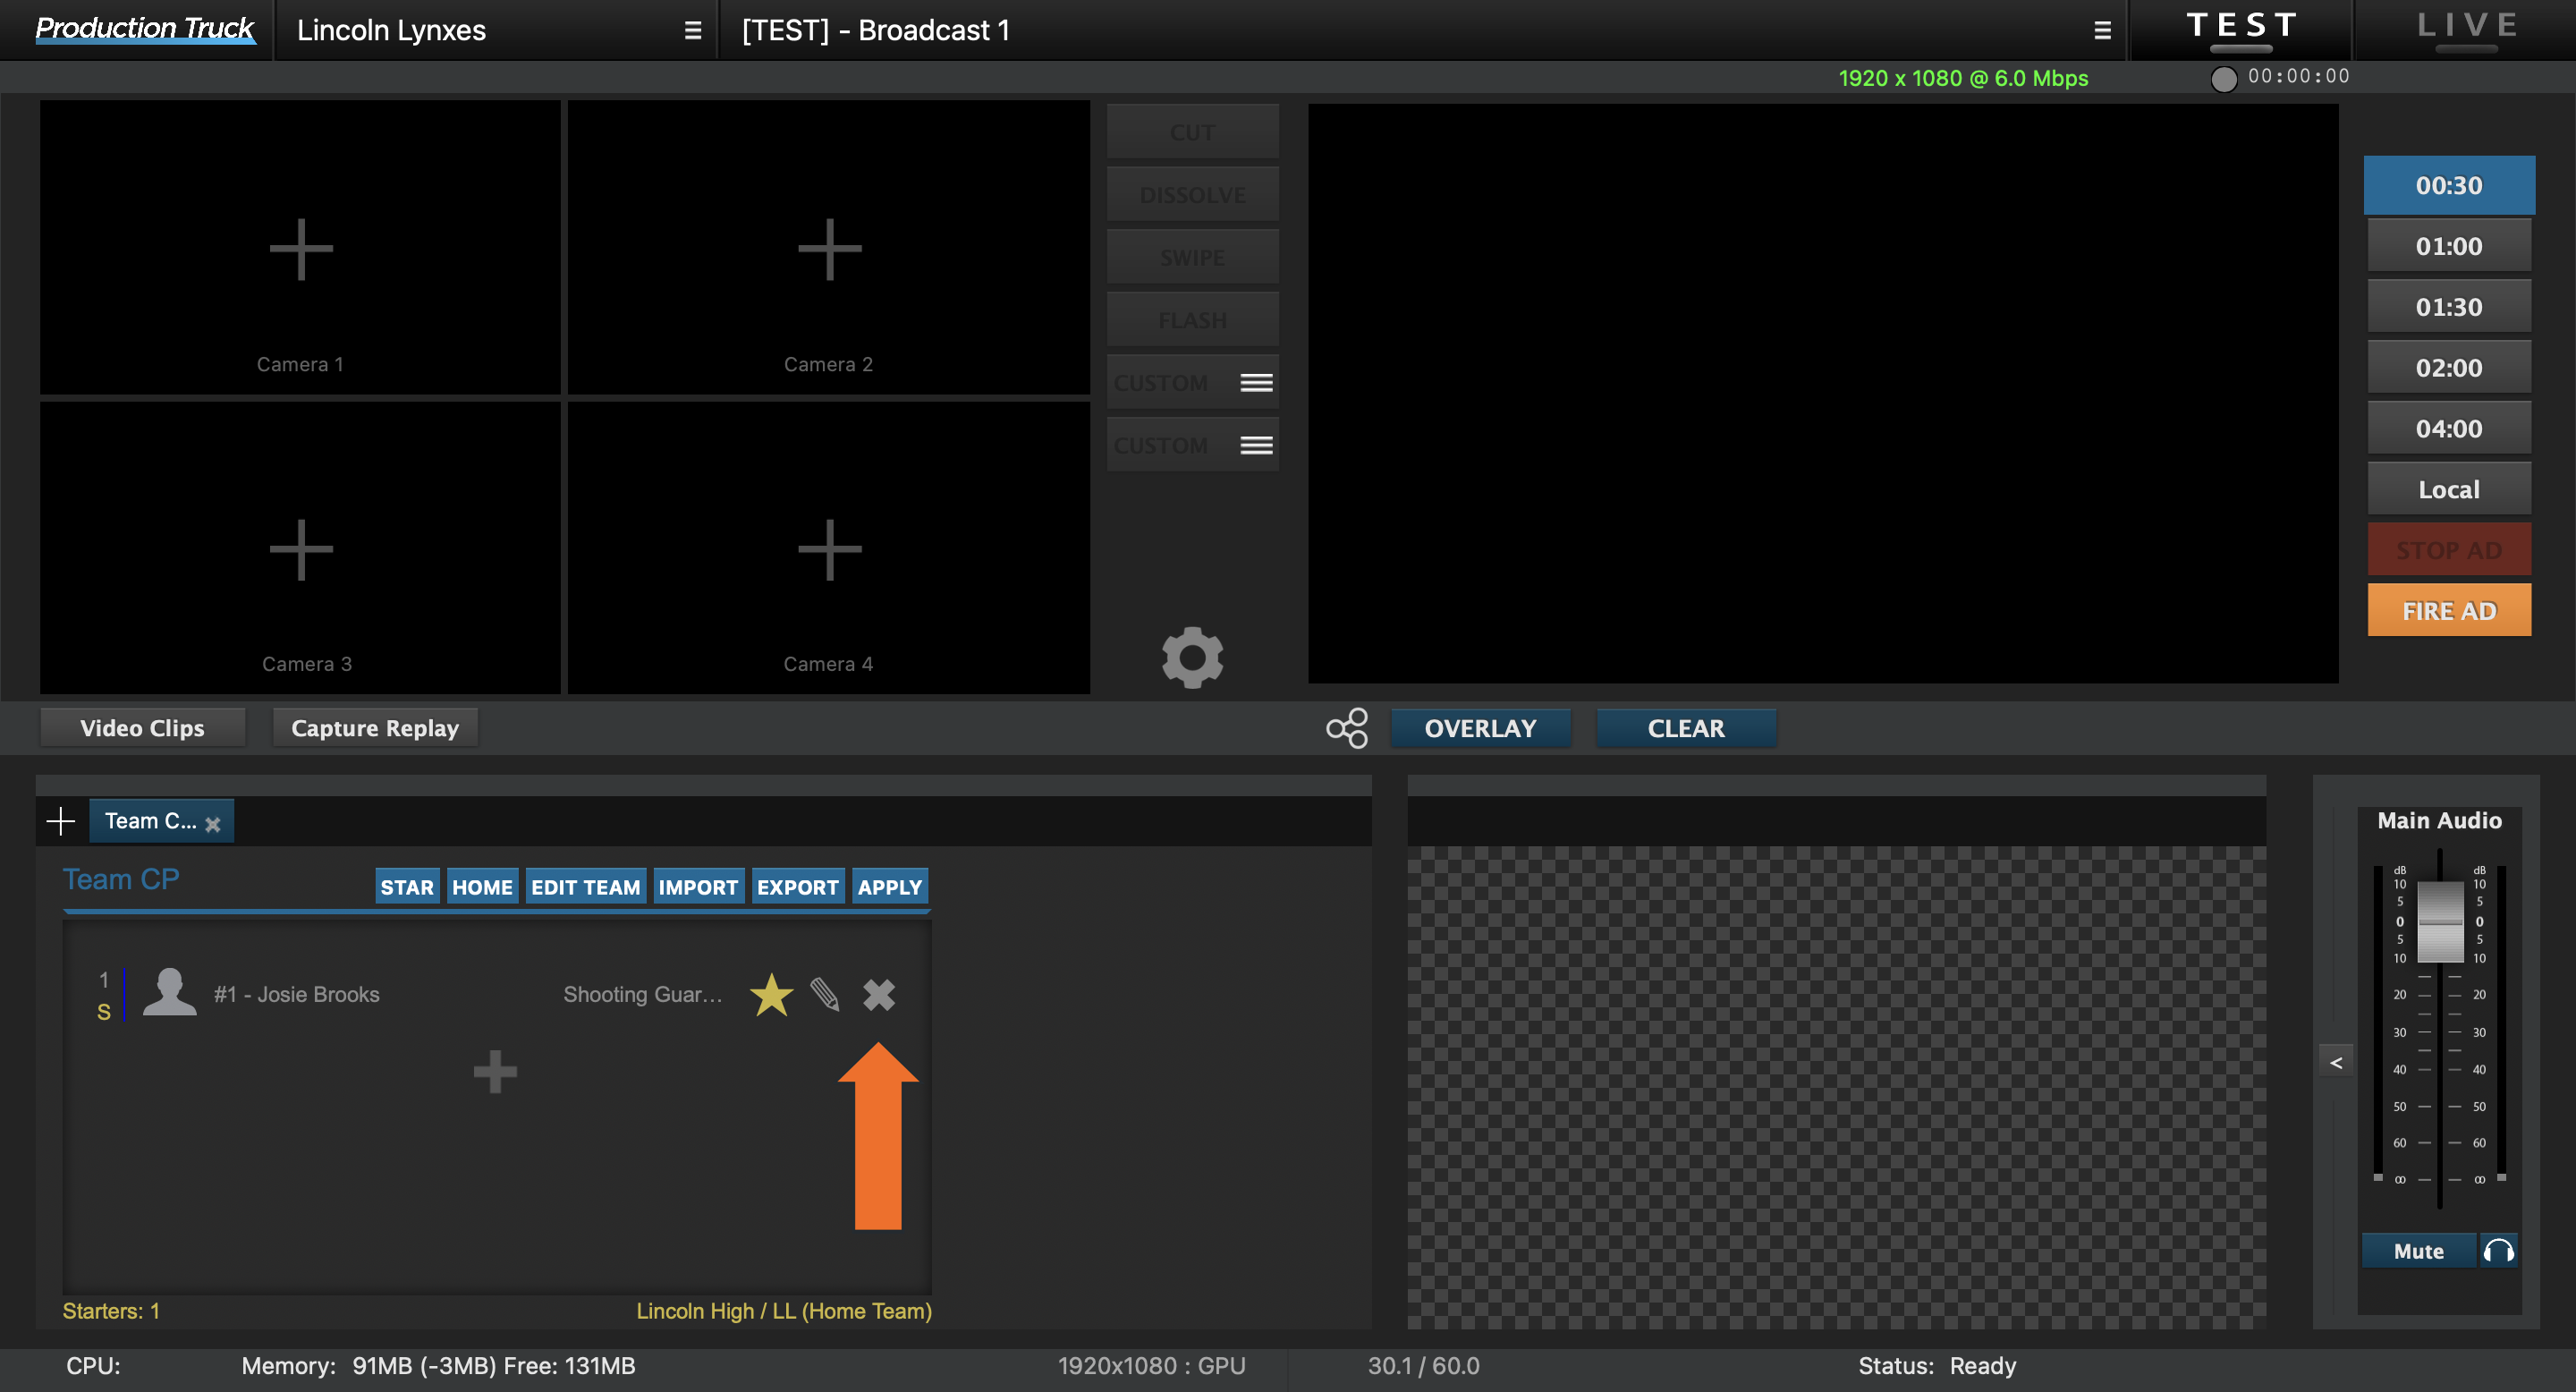This screenshot has width=2576, height=1392.
Task: Add a new player with the plus icon
Action: tap(495, 1072)
